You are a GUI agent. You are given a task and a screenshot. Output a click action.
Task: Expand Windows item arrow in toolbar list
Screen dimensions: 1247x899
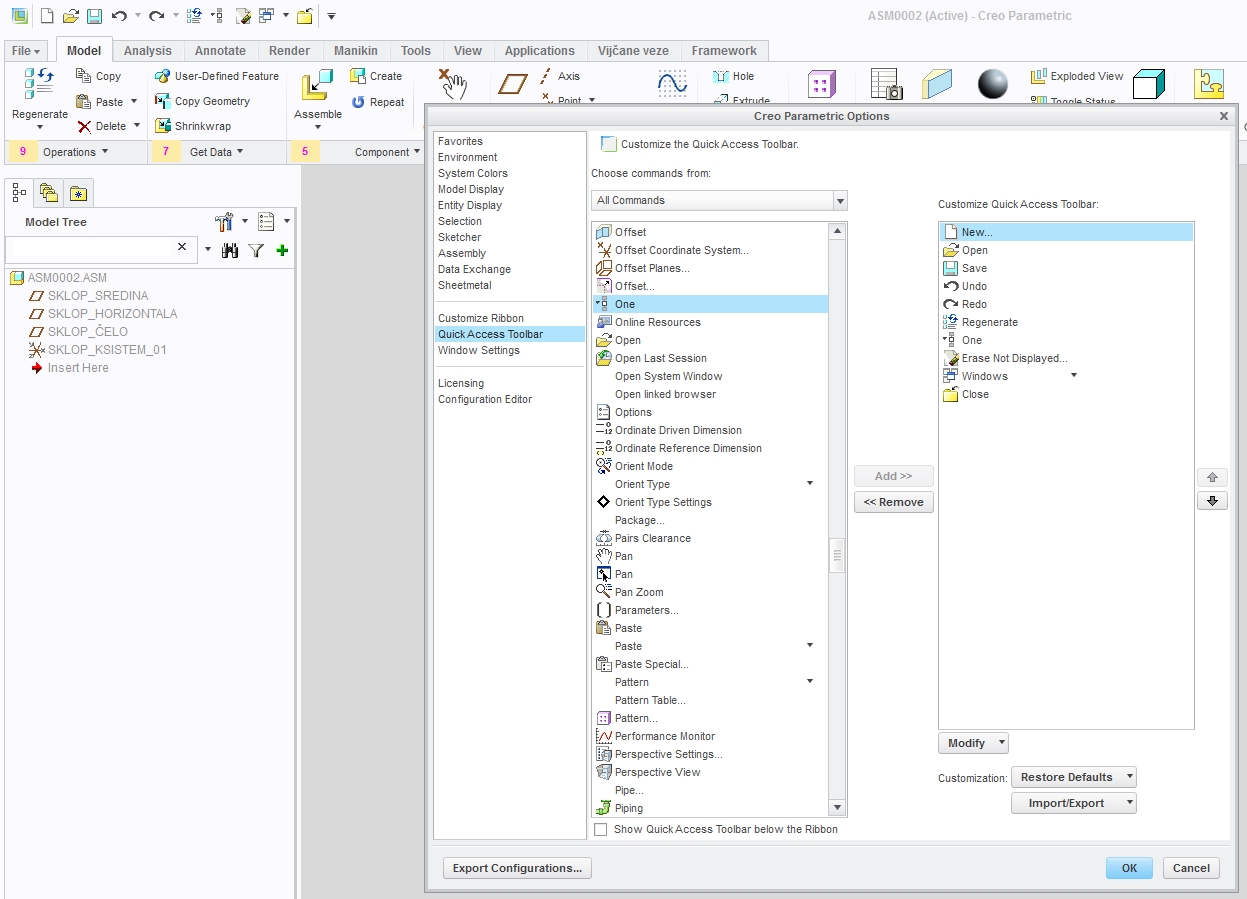1074,376
